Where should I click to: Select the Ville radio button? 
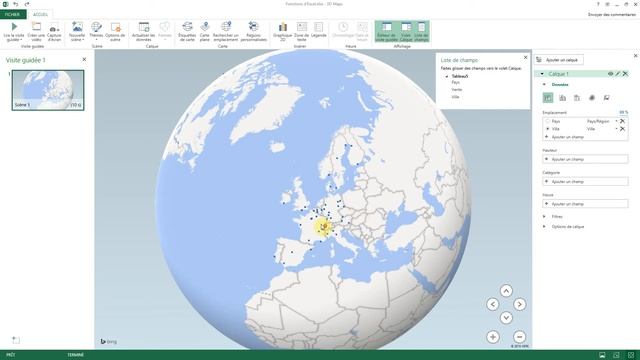click(x=548, y=129)
